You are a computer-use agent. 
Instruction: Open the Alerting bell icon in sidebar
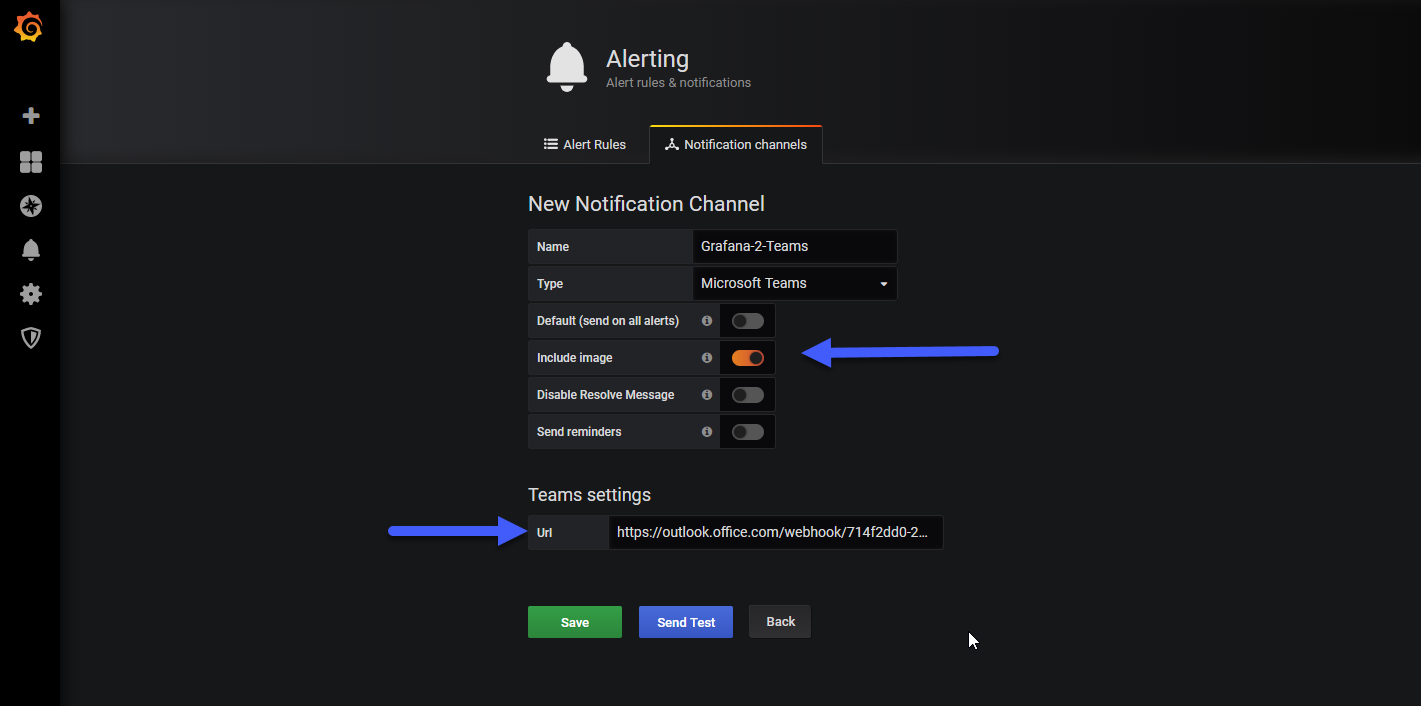(x=30, y=250)
